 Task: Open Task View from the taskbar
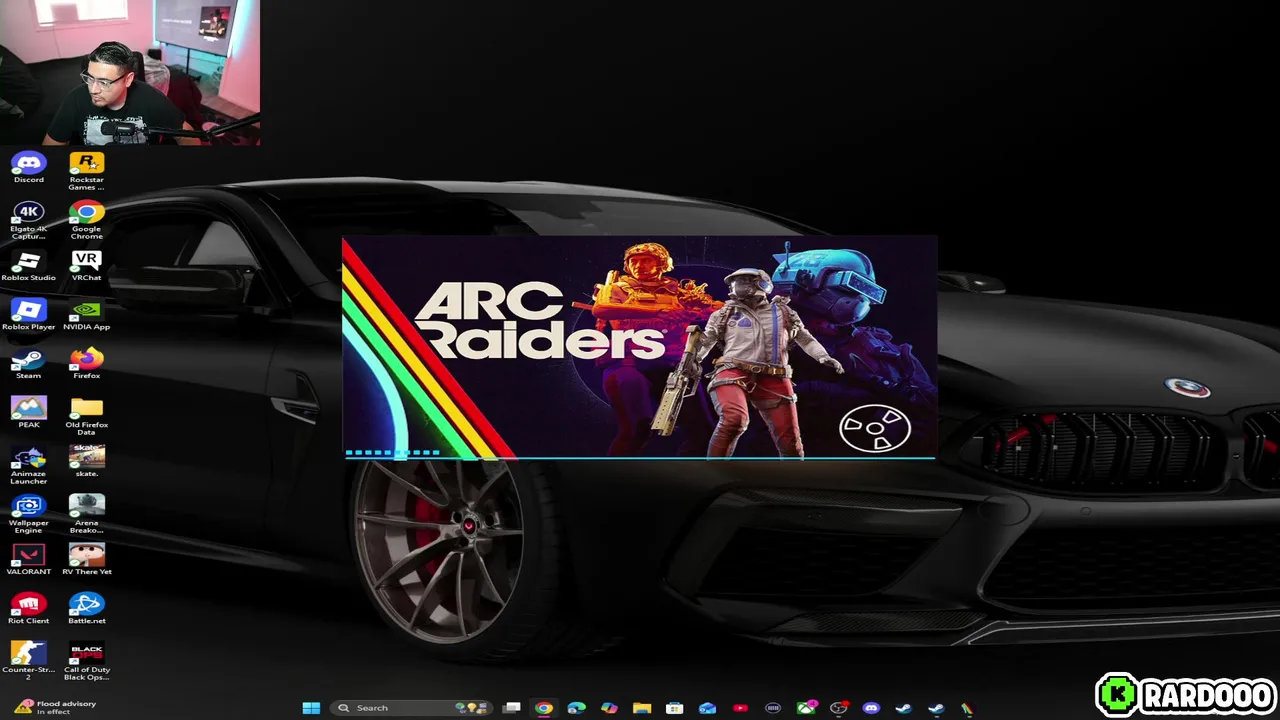[x=511, y=708]
